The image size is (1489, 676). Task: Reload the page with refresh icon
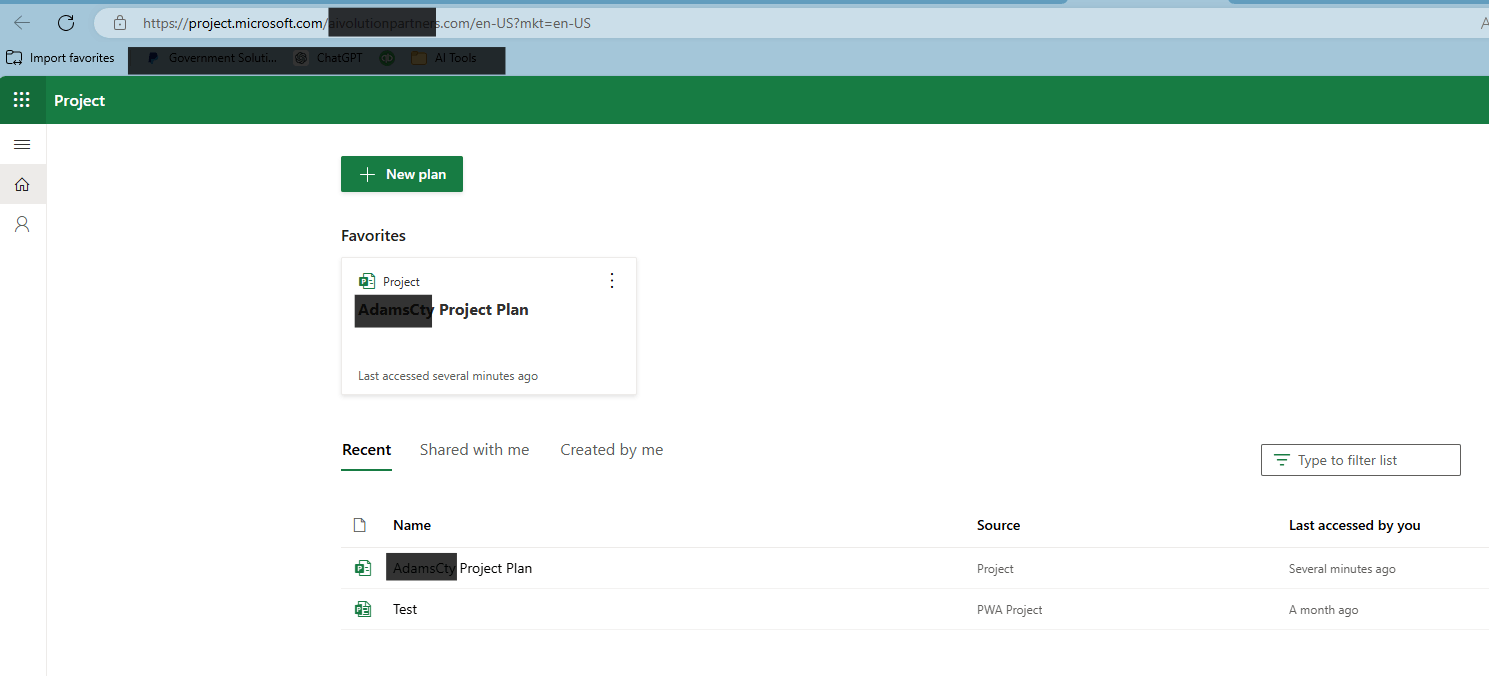click(66, 22)
